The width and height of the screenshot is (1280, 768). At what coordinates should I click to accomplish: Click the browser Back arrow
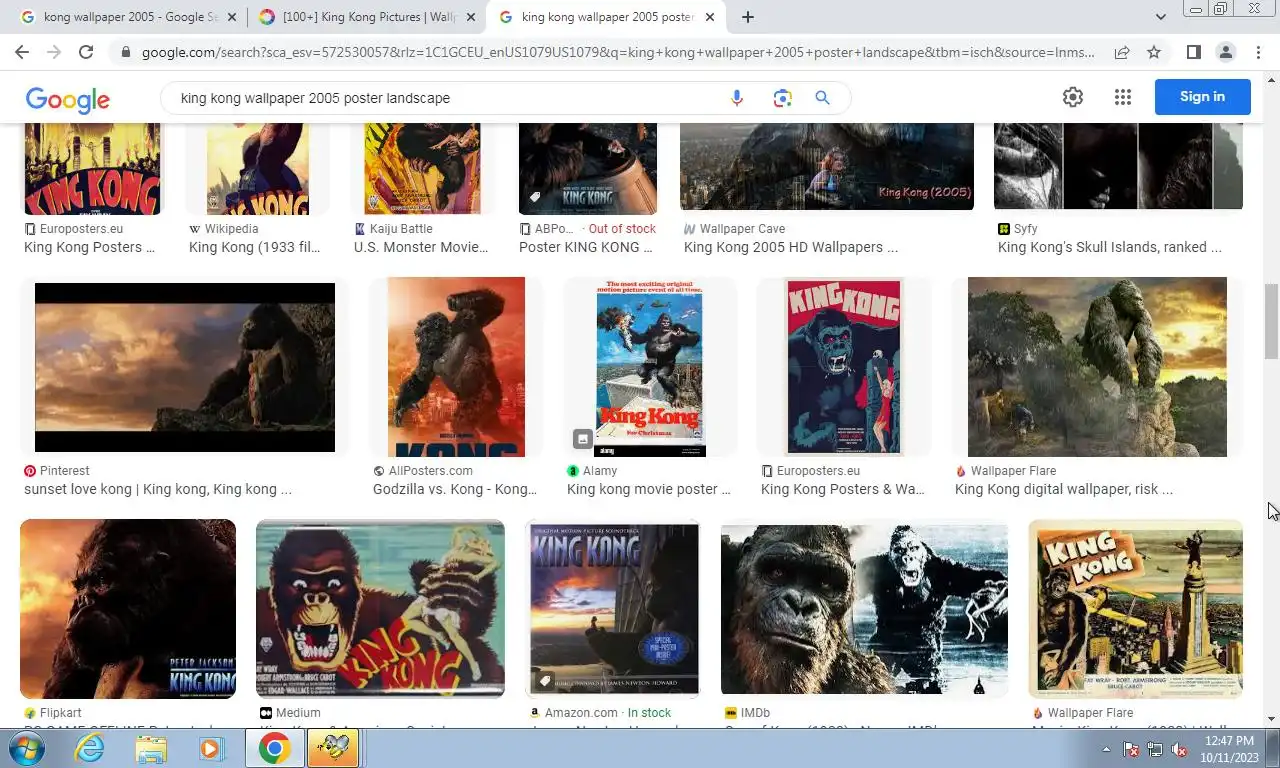click(22, 52)
